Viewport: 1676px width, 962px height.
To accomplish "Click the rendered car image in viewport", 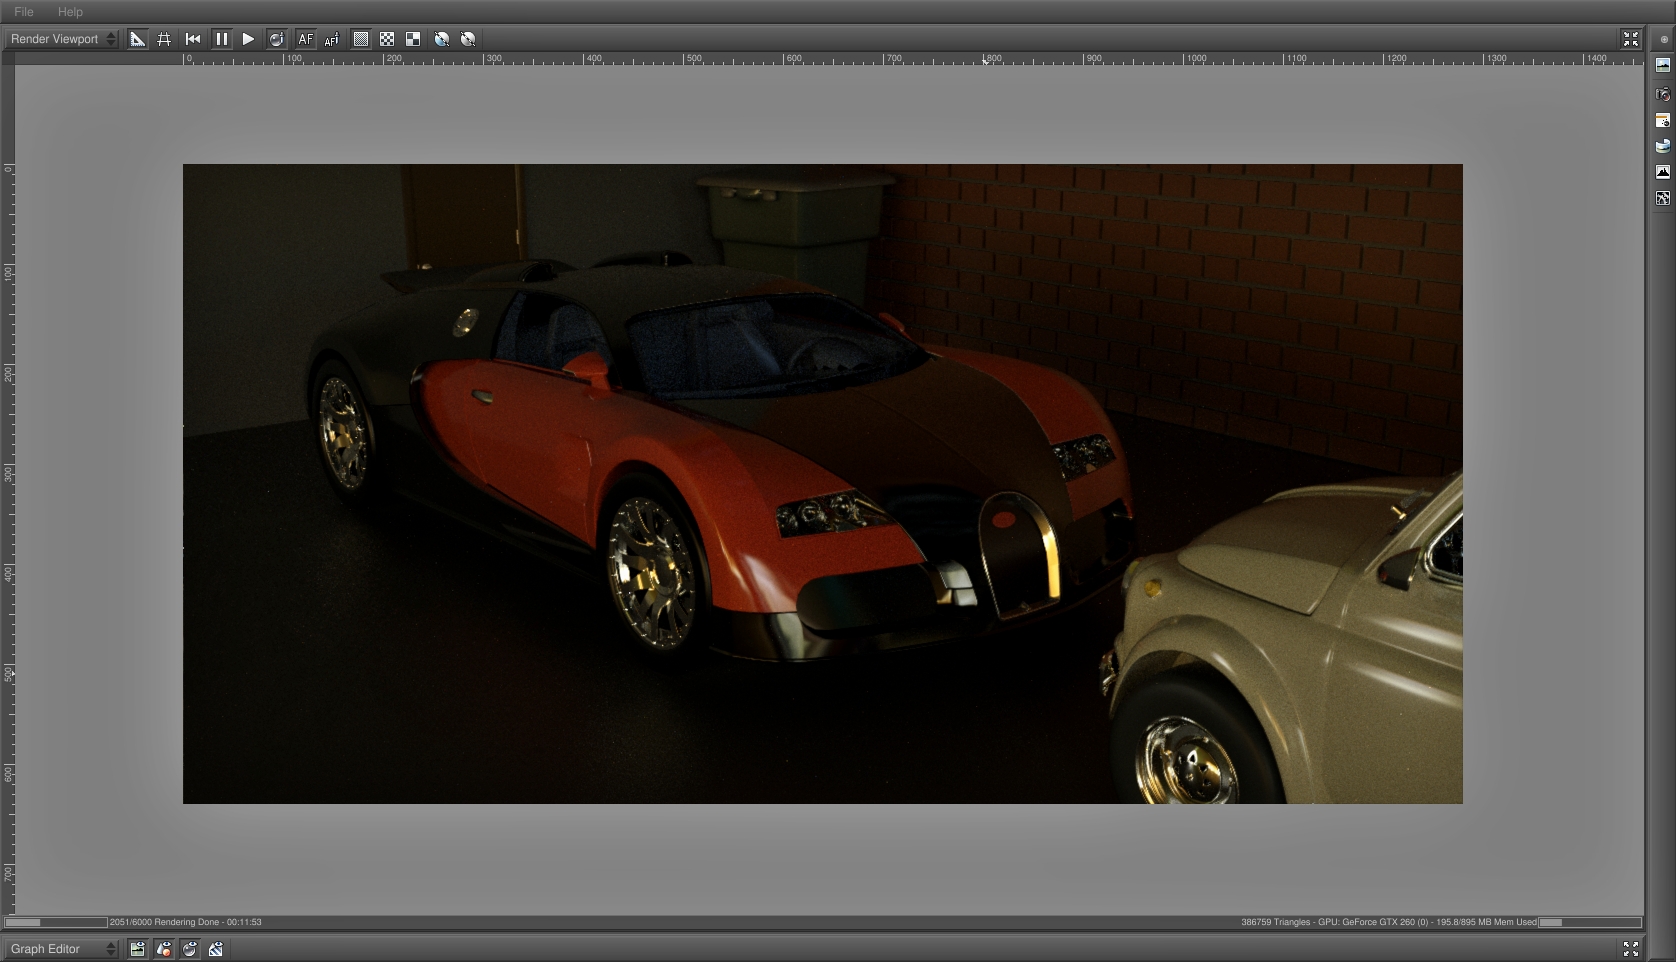I will click(x=822, y=484).
